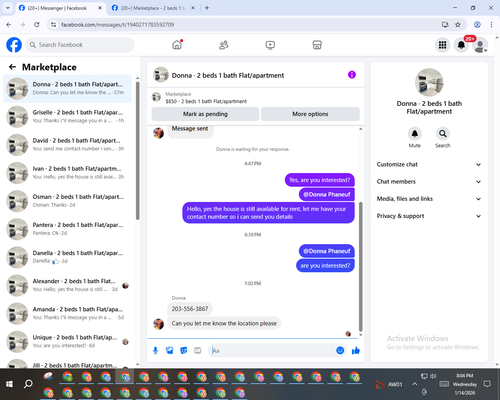Open David conversation in list

[x=67, y=145]
